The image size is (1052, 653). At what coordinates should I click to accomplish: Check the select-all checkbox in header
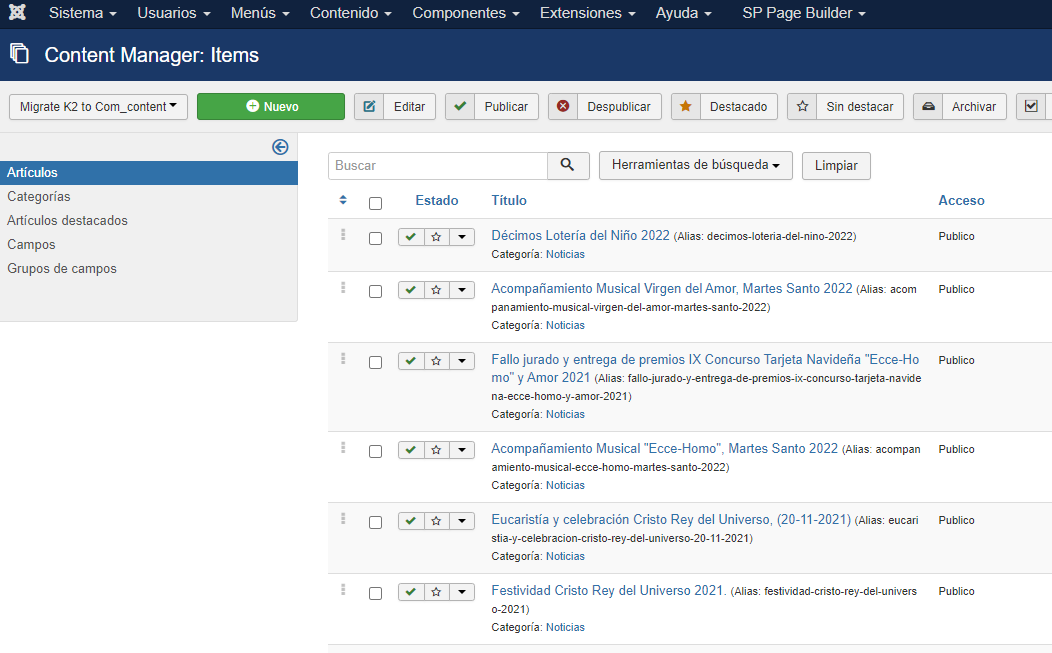[x=375, y=203]
